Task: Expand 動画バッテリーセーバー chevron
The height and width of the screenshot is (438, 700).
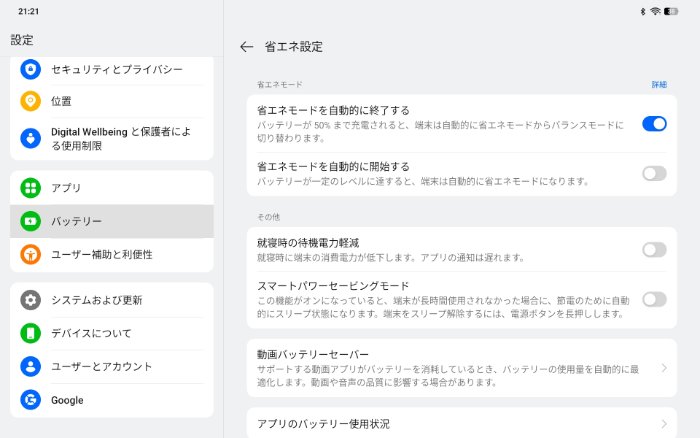Action: (664, 368)
